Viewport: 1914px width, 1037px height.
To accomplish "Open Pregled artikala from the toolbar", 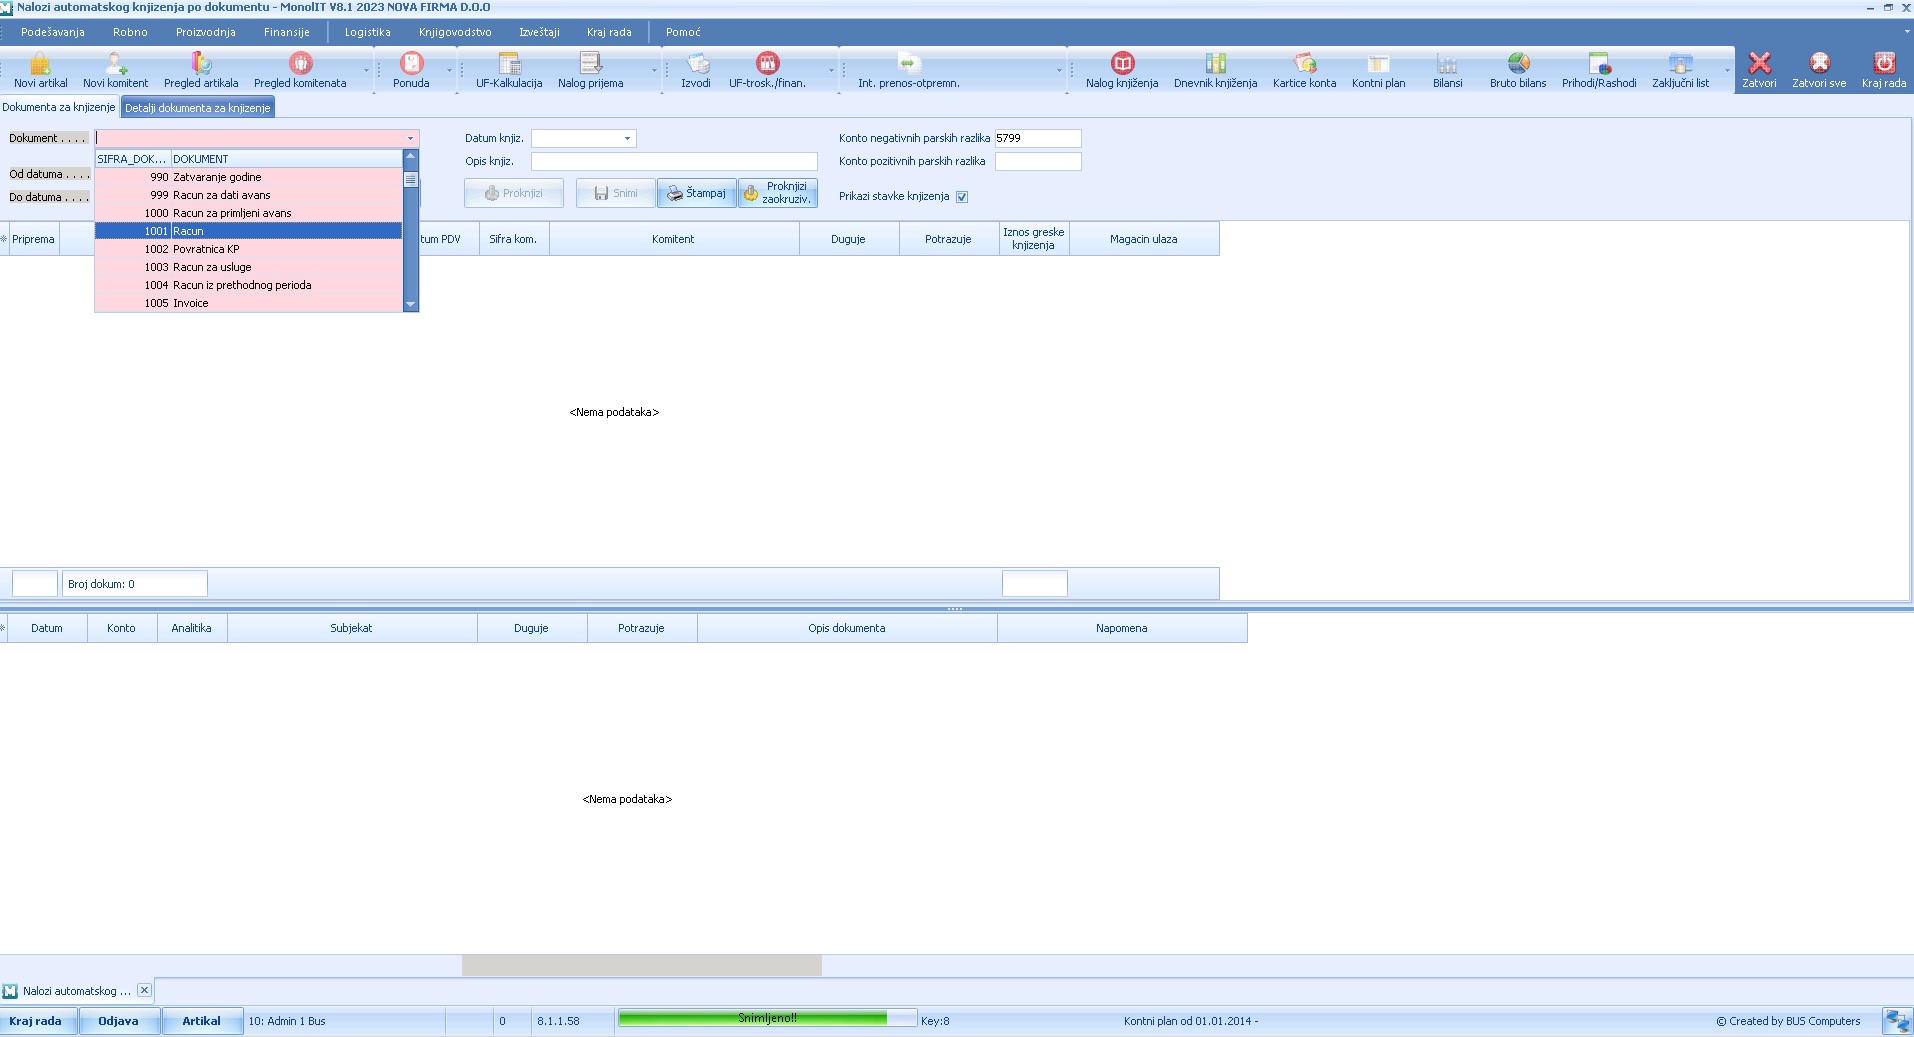I will click(x=201, y=70).
